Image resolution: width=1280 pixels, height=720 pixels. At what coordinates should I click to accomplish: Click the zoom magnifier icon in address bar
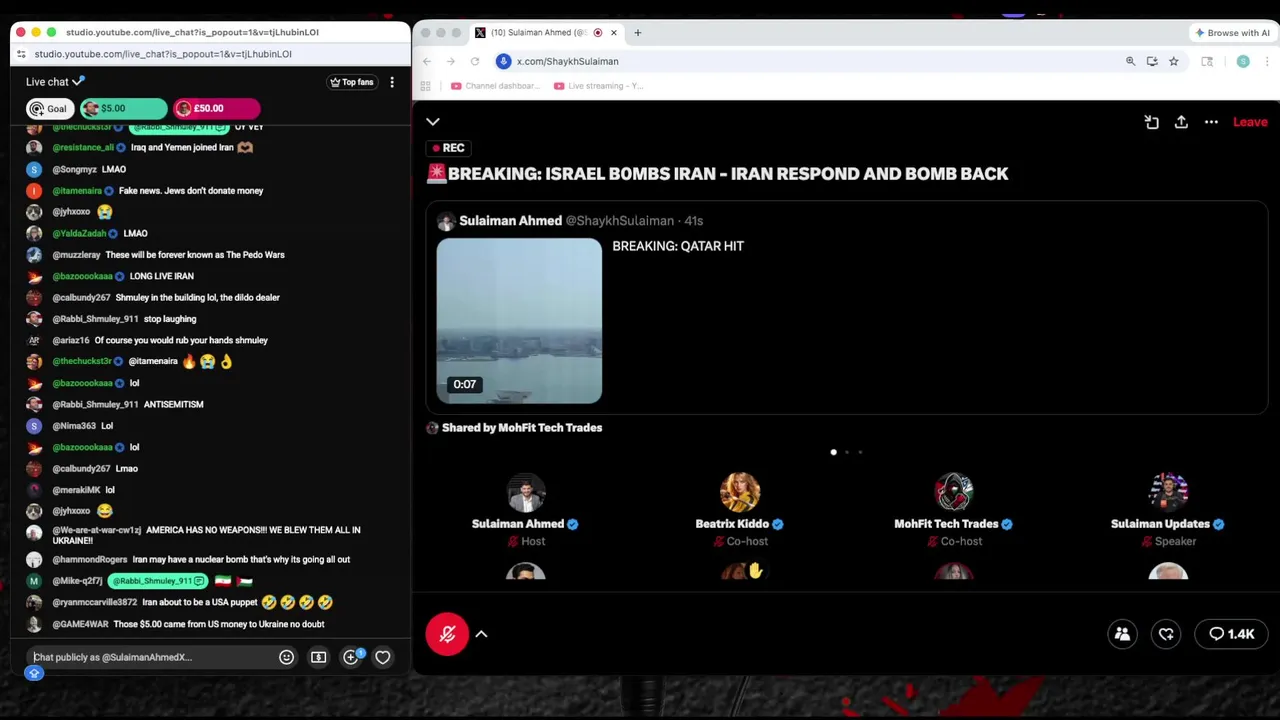(1131, 61)
